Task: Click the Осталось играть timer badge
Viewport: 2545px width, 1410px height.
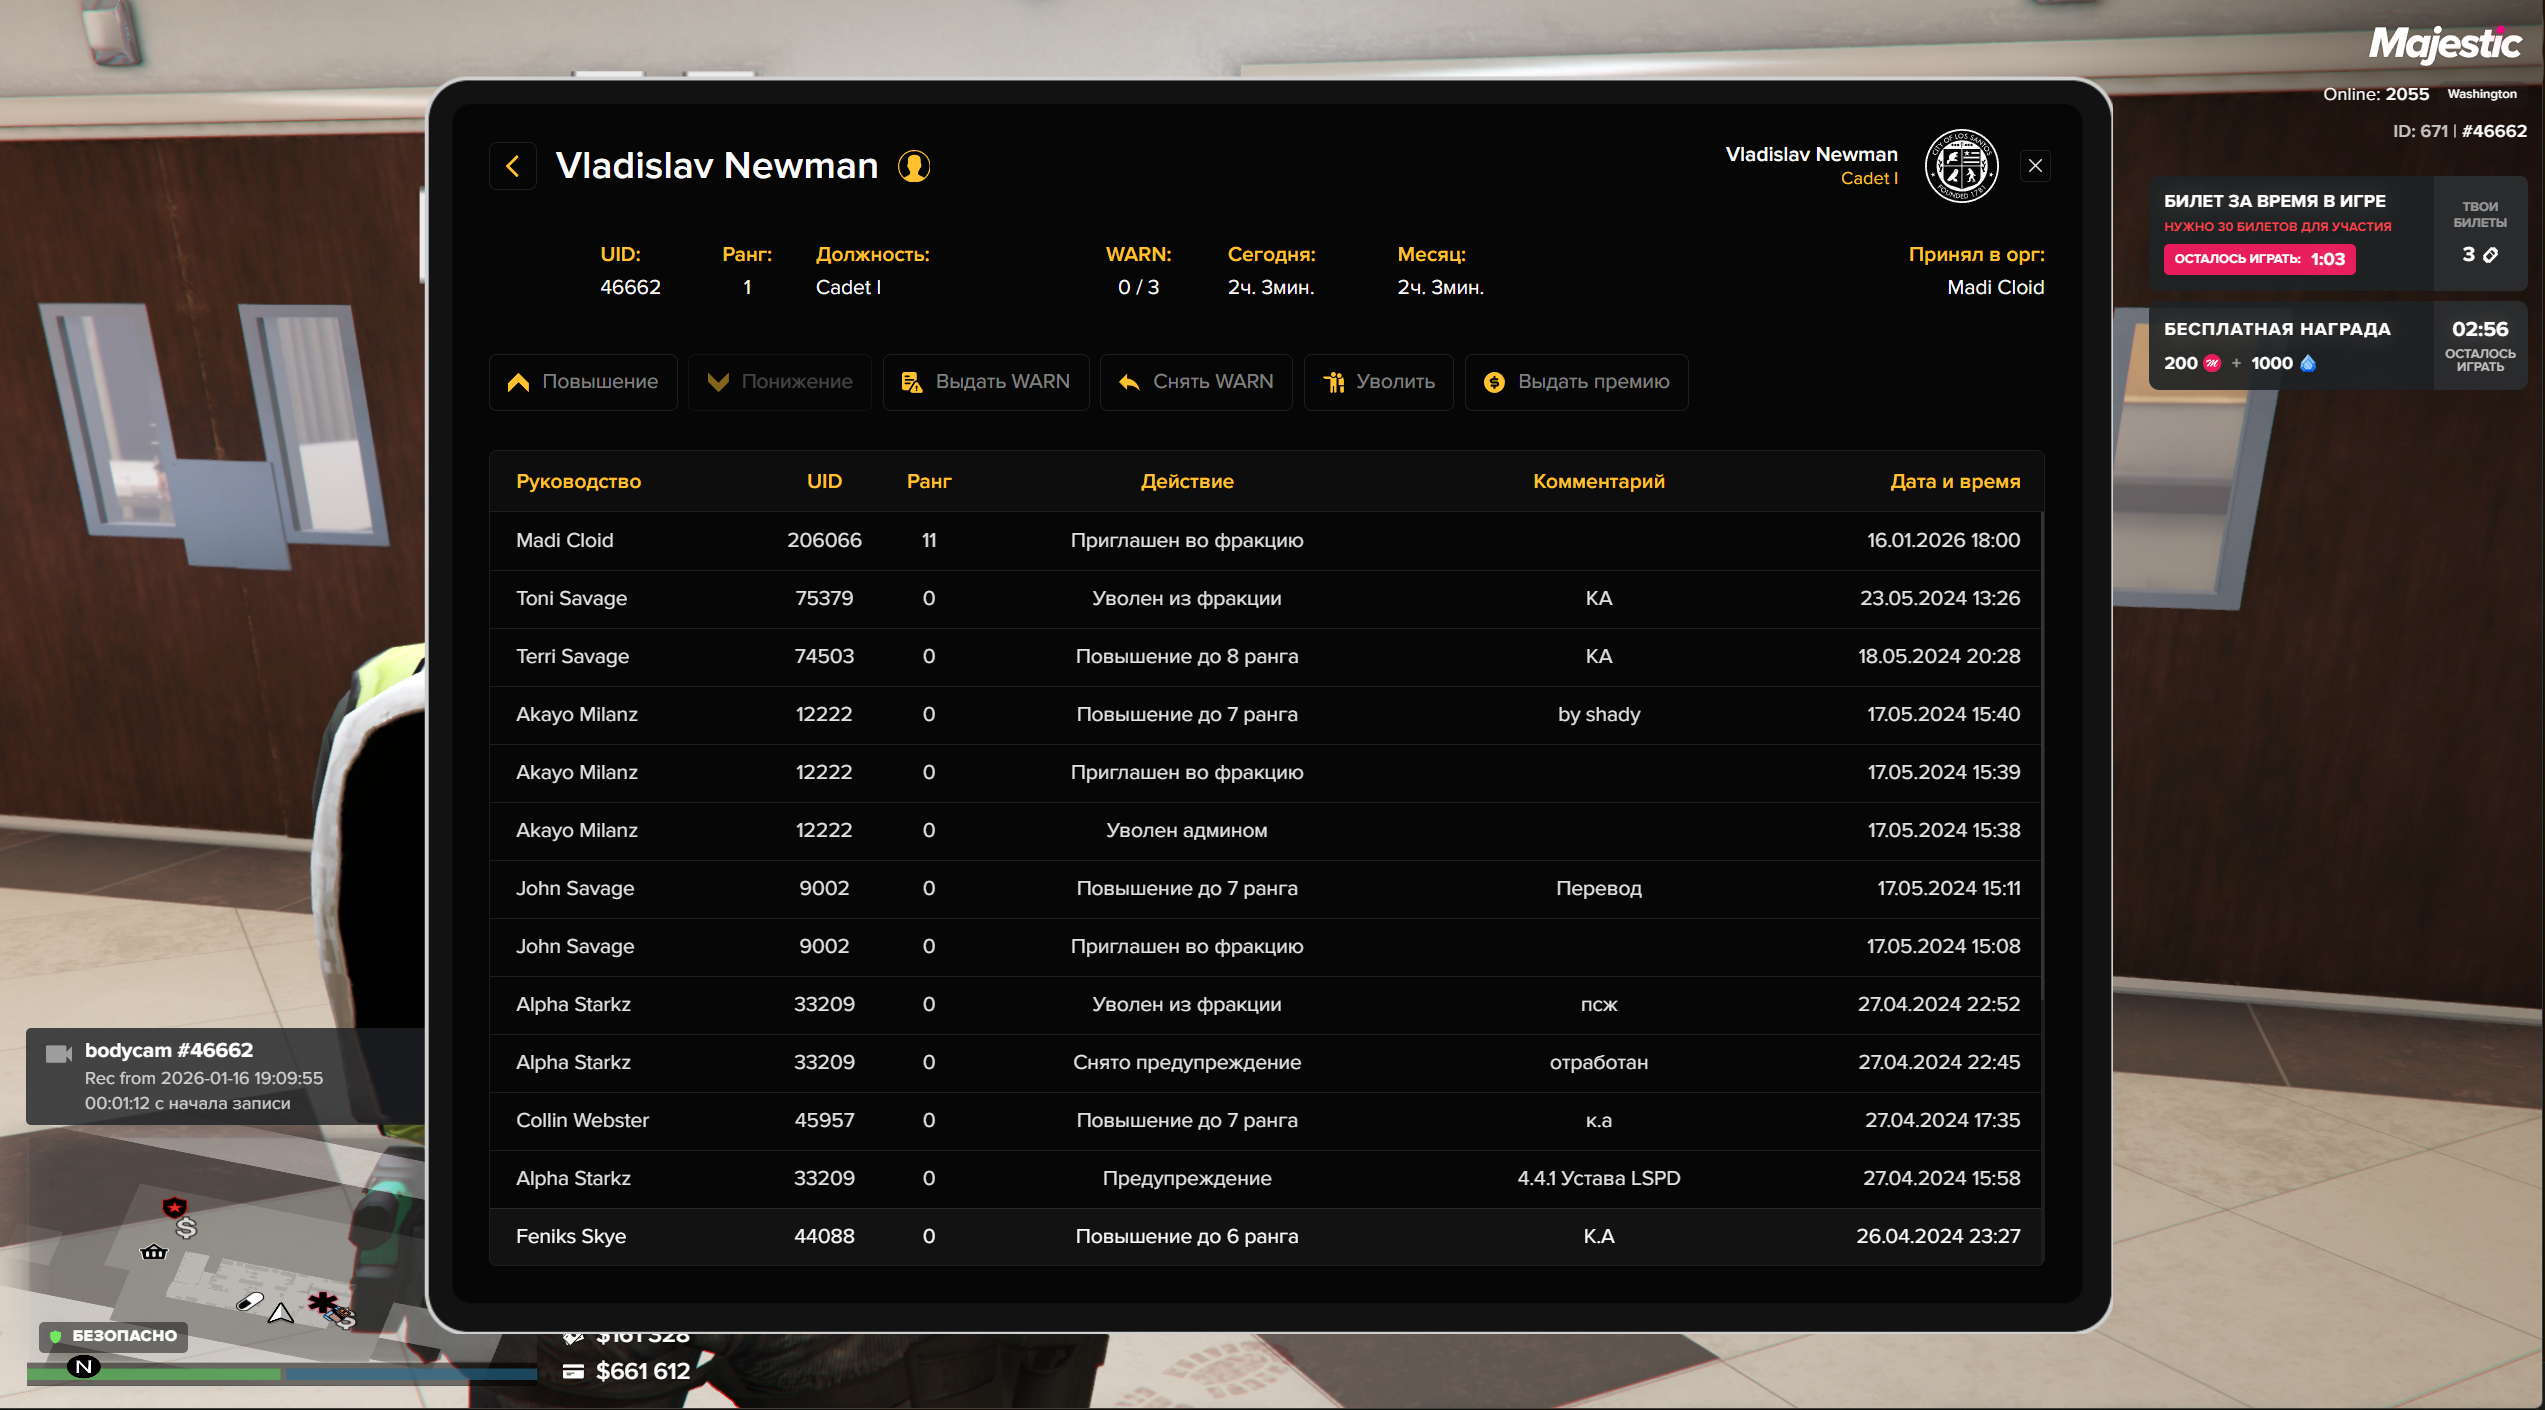Action: coord(2259,259)
